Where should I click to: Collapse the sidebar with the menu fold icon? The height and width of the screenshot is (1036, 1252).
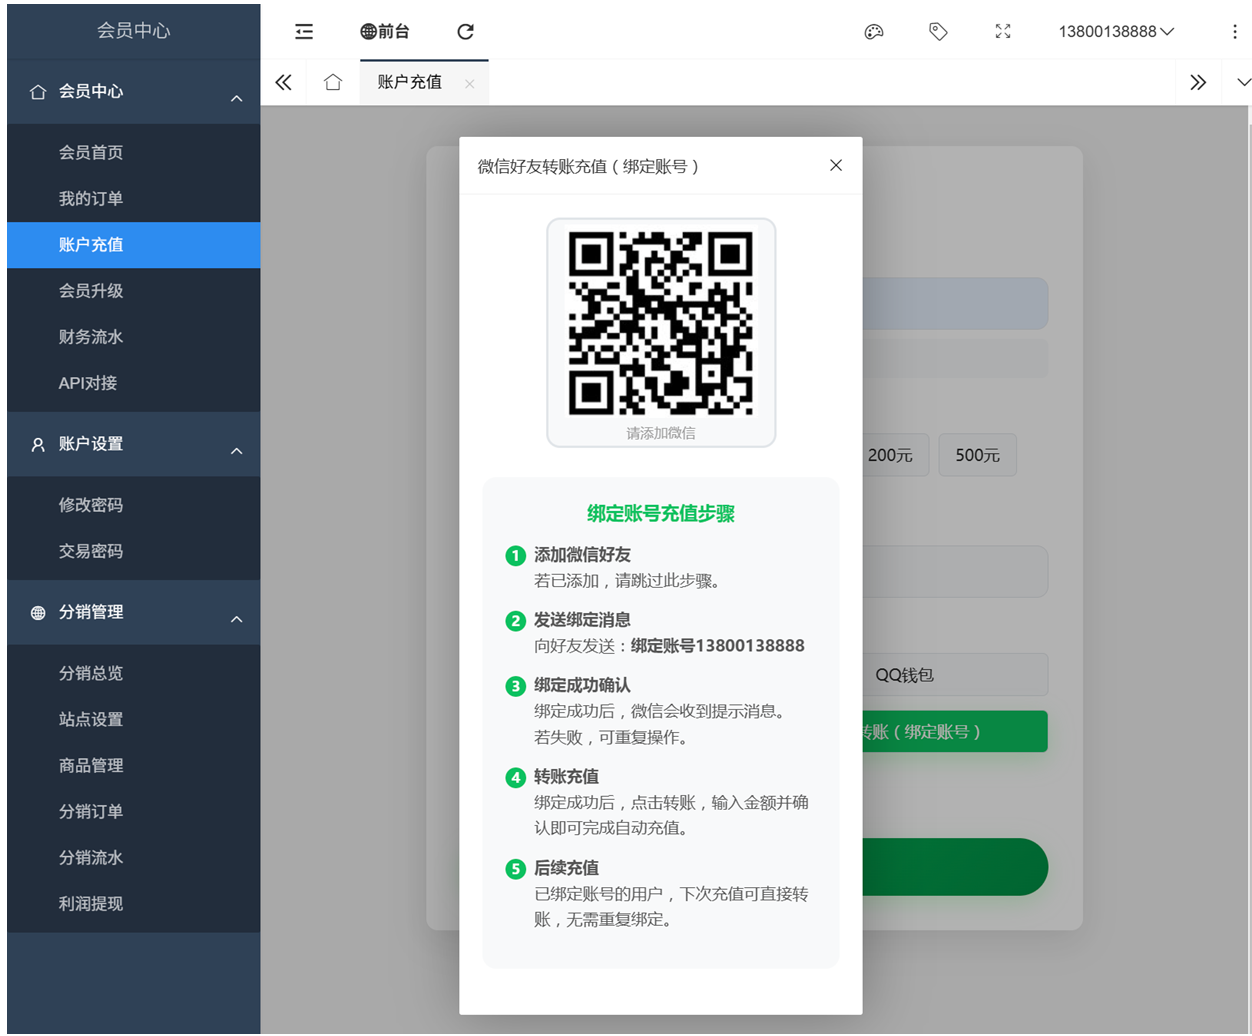[304, 32]
